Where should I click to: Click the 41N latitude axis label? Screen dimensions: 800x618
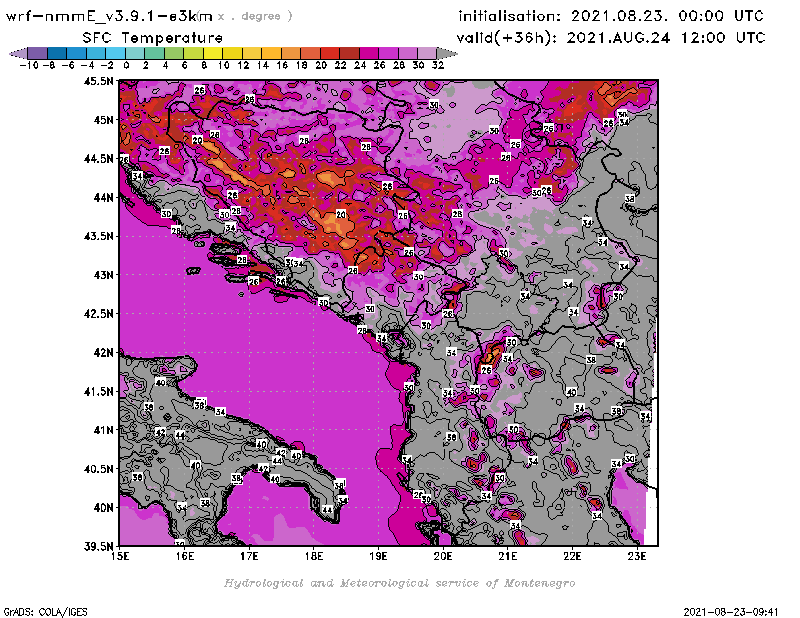(104, 430)
